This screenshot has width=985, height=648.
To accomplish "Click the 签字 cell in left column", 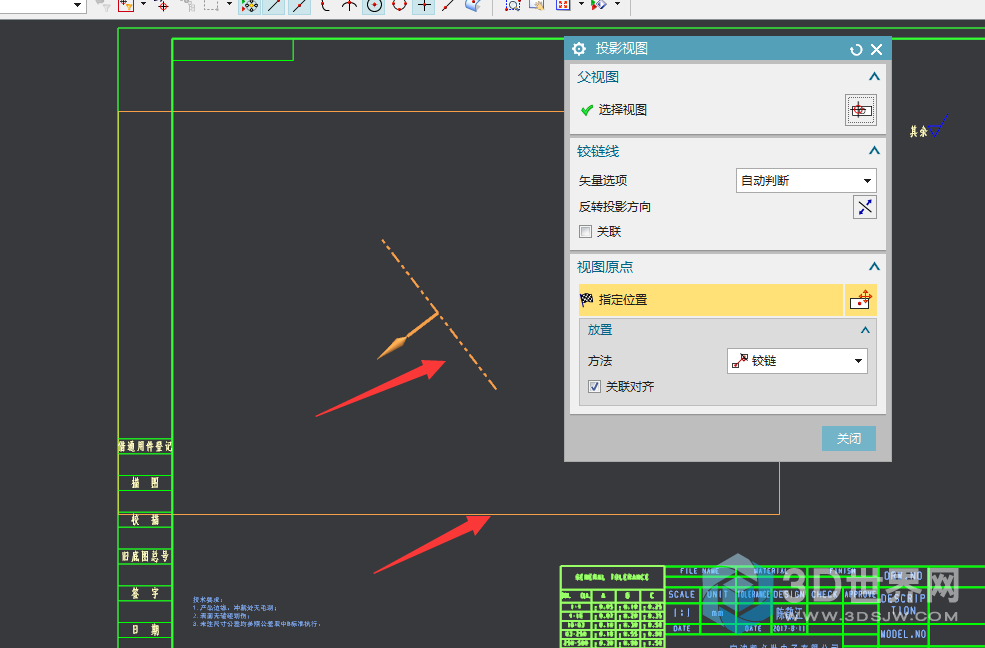I will coord(145,593).
